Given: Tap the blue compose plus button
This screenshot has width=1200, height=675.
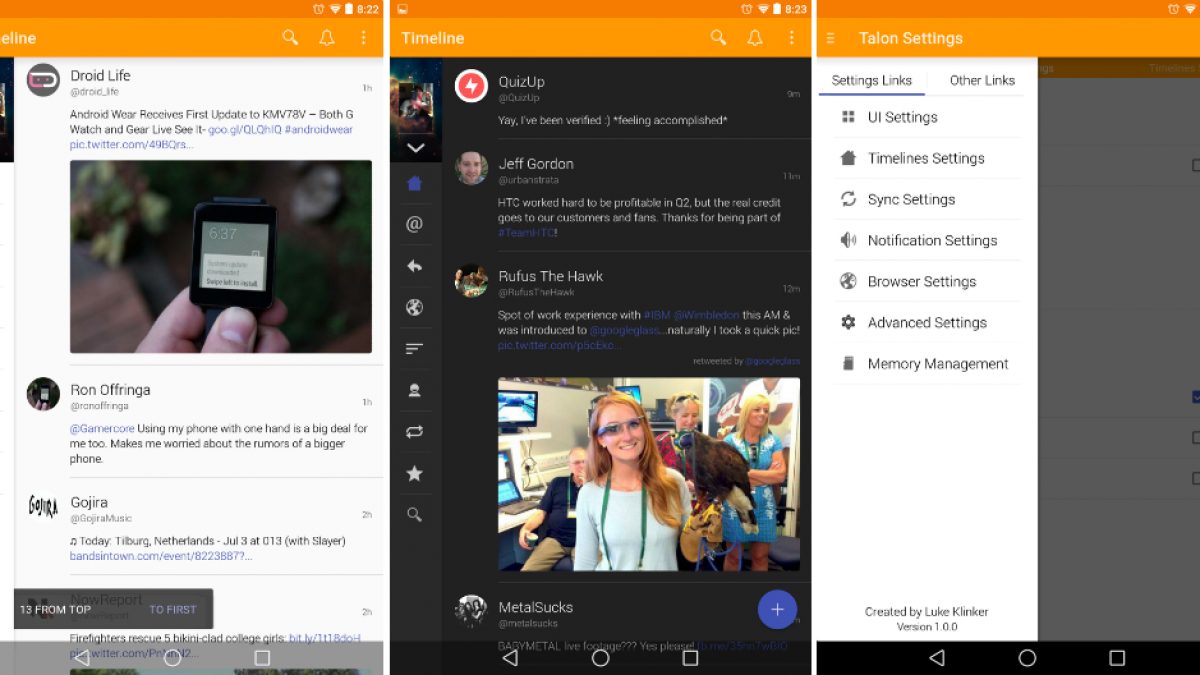Looking at the screenshot, I should 777,610.
